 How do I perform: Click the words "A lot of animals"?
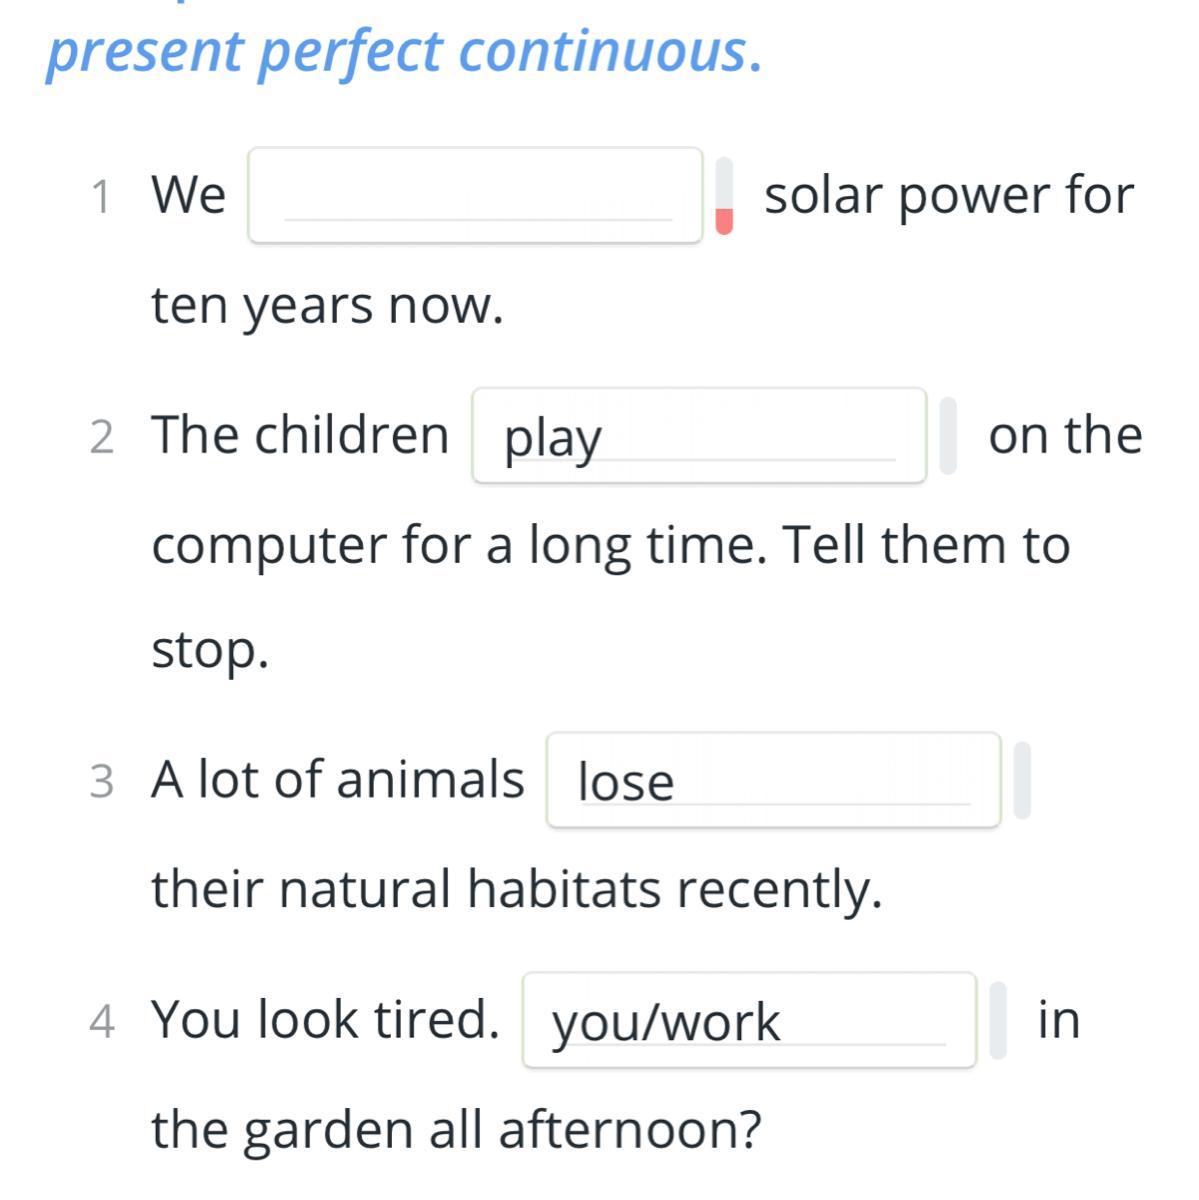337,779
